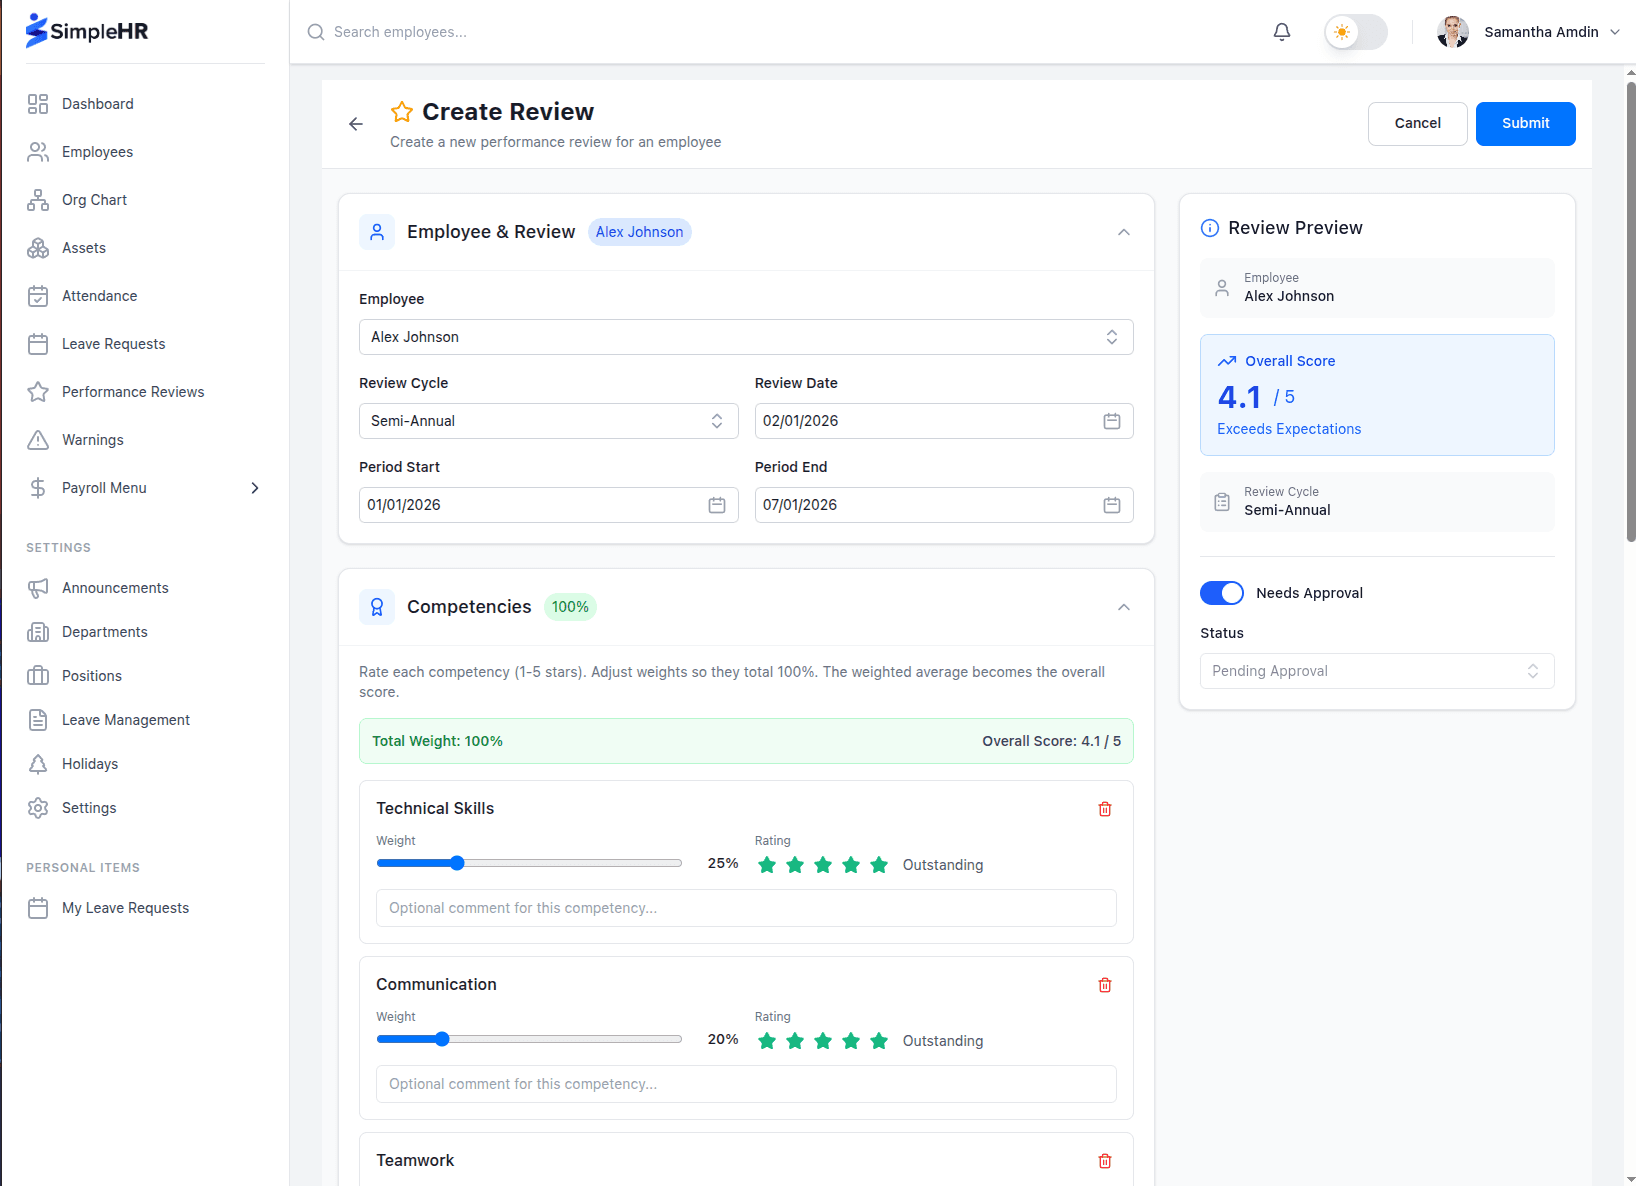This screenshot has height=1186, width=1636.
Task: Open the Org Chart section
Action: coord(93,199)
